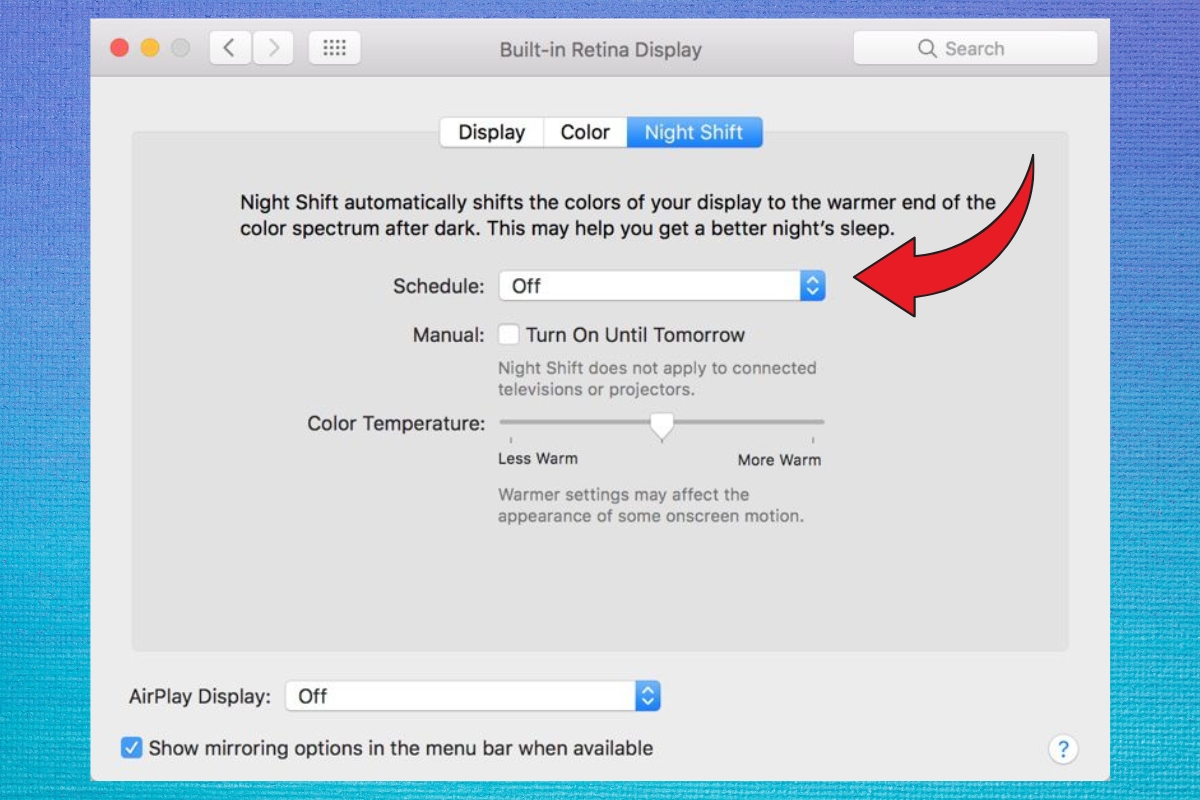This screenshot has width=1200, height=800.
Task: Show all preferences grid button
Action: coord(334,48)
